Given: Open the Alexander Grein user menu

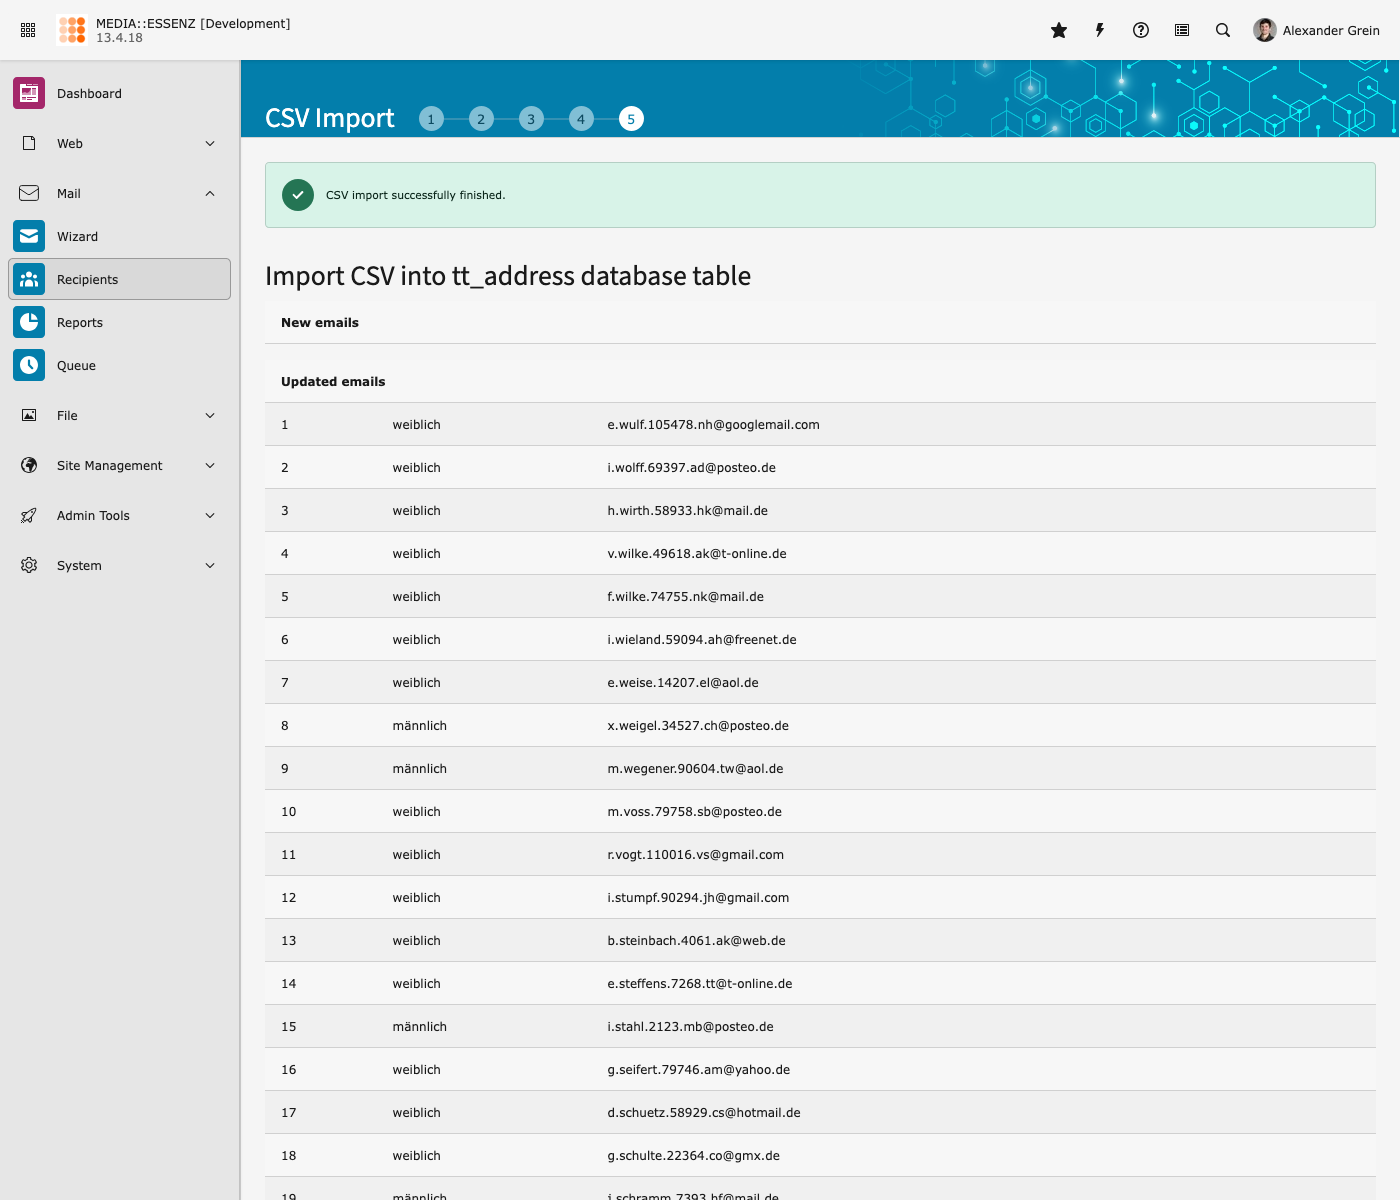Looking at the screenshot, I should pos(1316,30).
